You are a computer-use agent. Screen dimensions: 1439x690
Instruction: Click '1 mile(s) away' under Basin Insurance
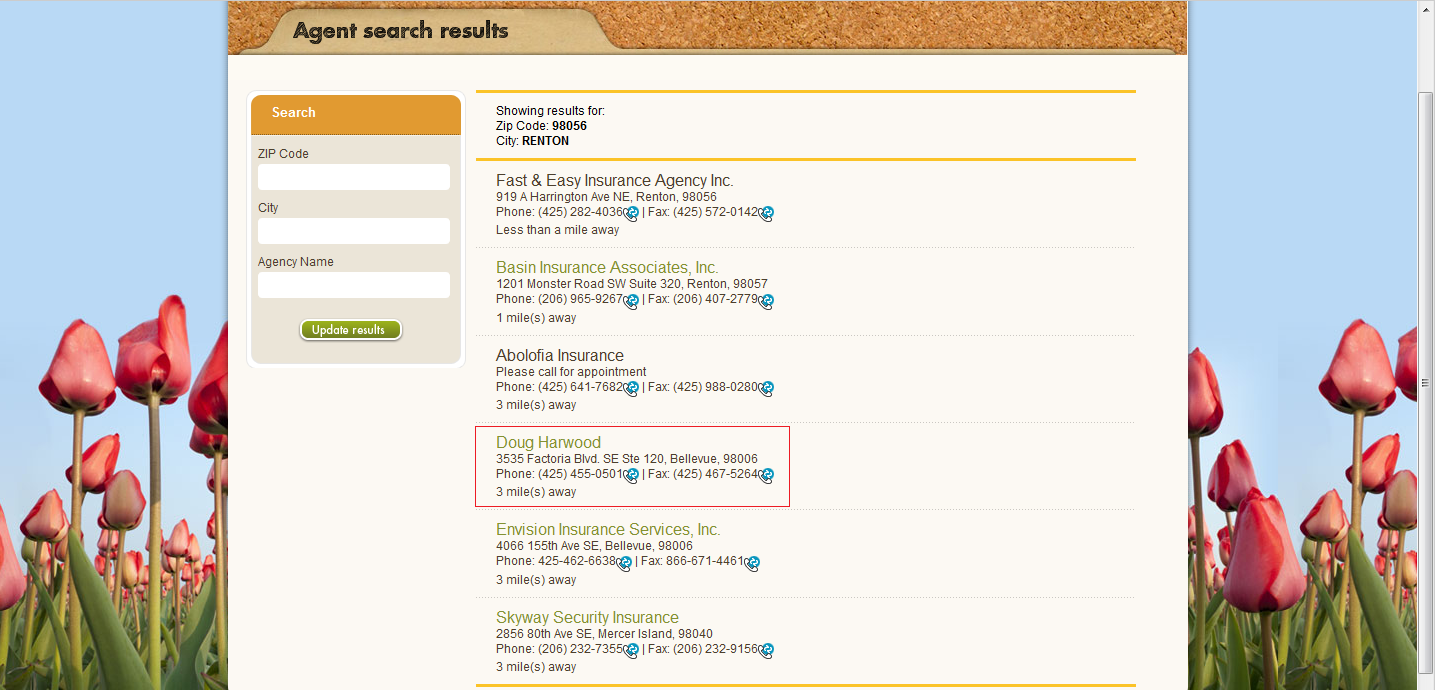point(536,318)
